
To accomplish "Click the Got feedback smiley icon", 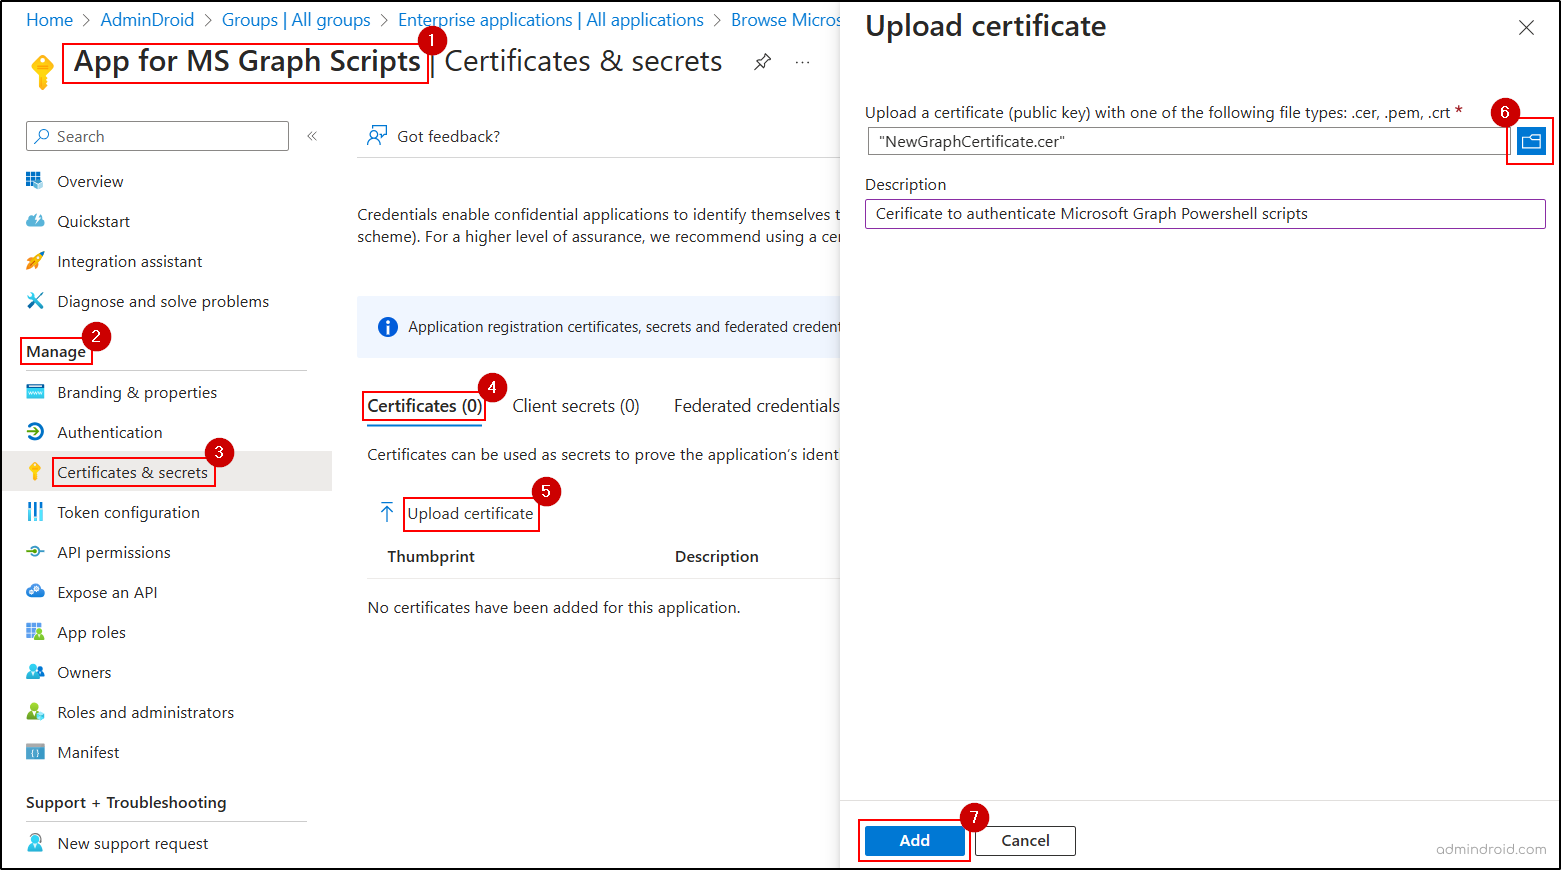I will pyautogui.click(x=378, y=135).
